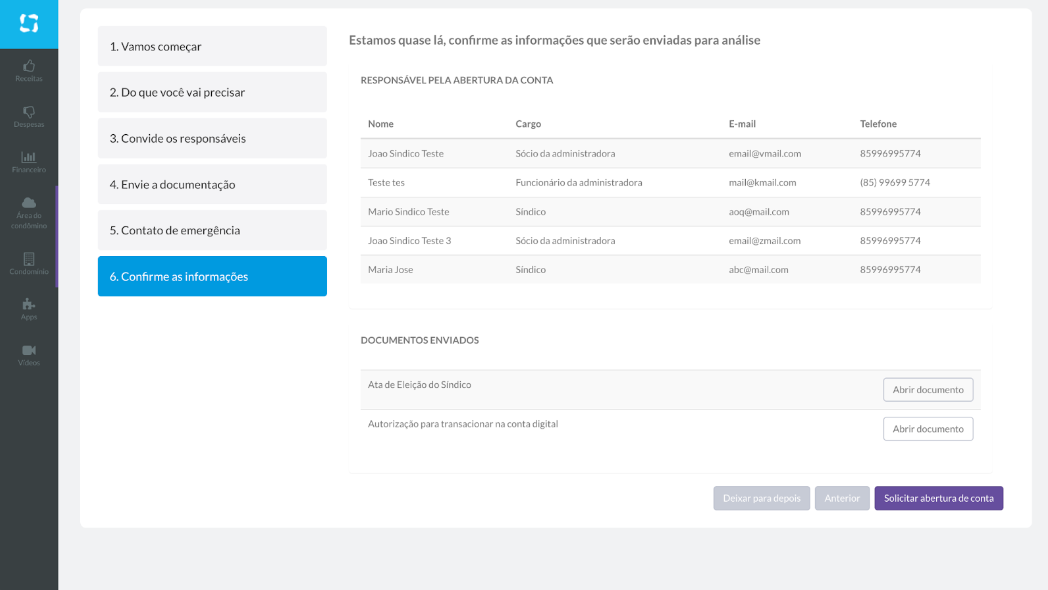This screenshot has height=590, width=1048.
Task: Open the Ata de Eleição do Síndico document
Action: 927,390
